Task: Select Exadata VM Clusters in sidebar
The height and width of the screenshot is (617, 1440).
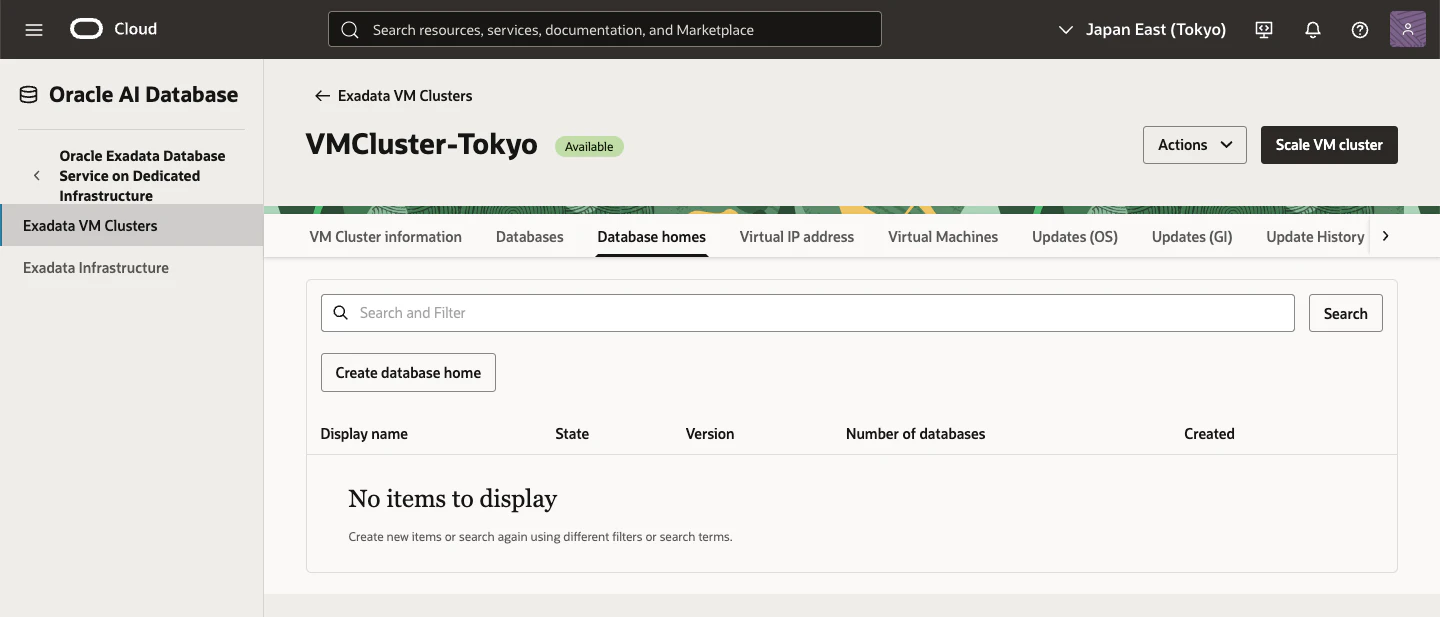Action: pos(131,225)
